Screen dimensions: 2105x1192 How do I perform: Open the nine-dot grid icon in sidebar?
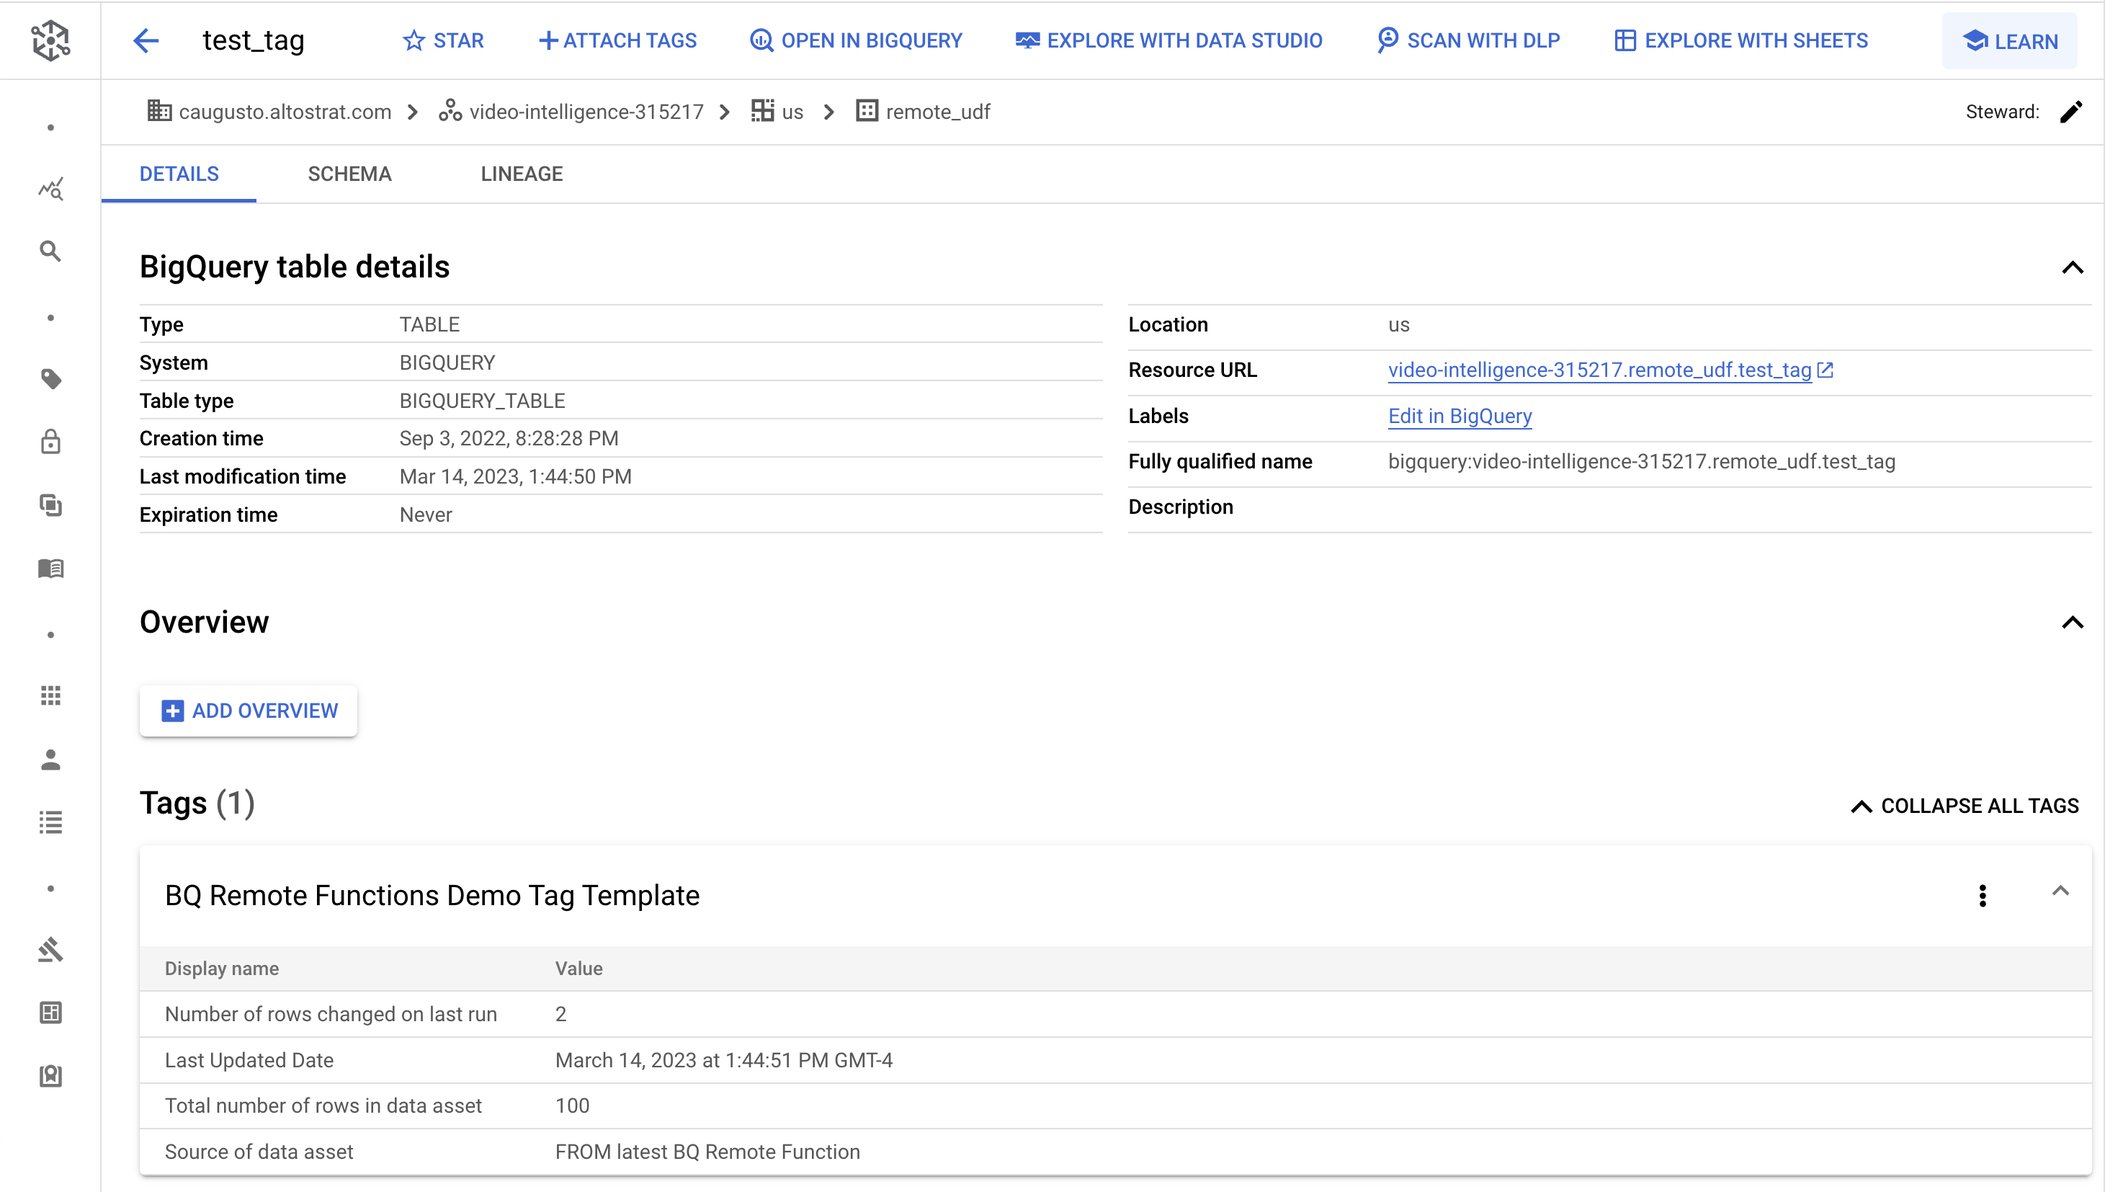(x=51, y=695)
